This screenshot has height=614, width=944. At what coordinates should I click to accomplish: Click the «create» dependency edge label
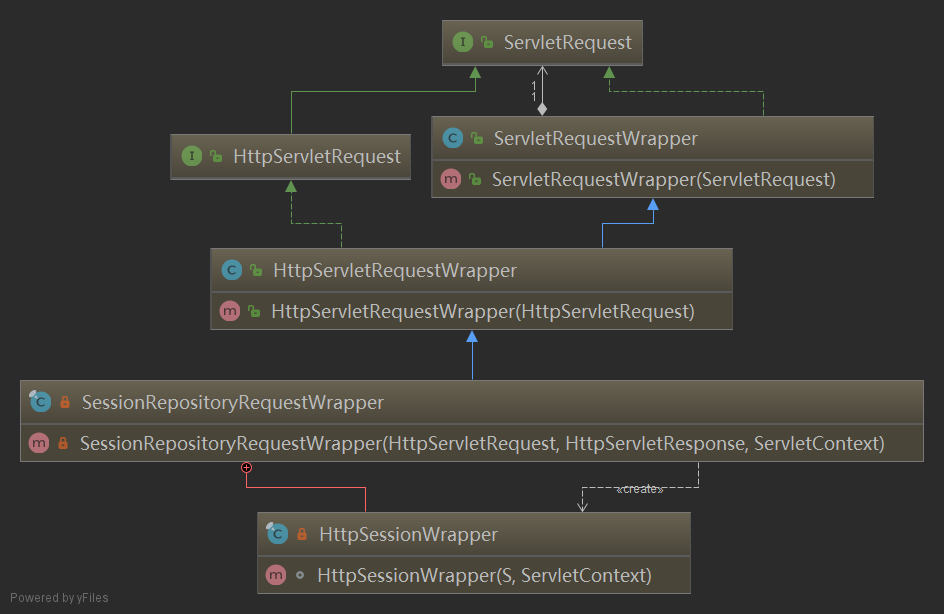coord(640,489)
